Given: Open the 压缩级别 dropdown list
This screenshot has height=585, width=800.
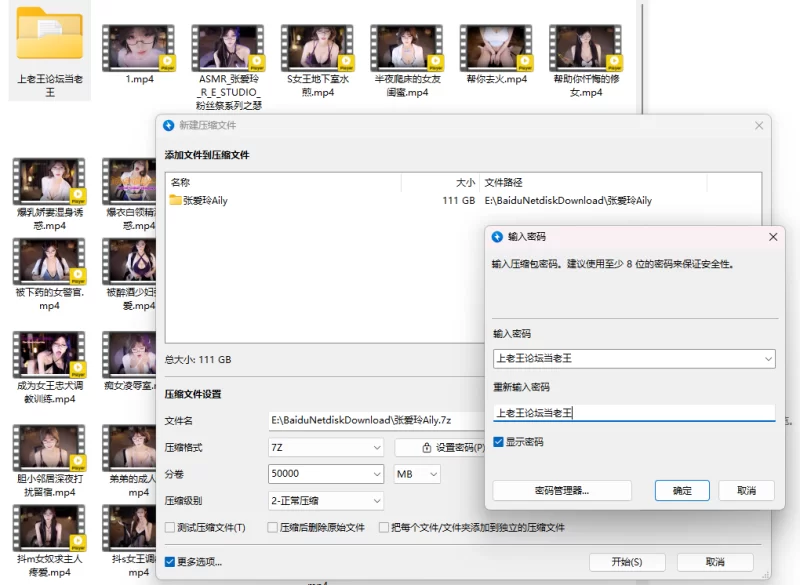Looking at the screenshot, I should click(x=376, y=500).
